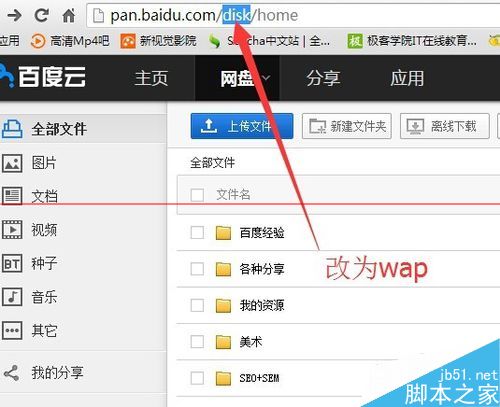Screen dimensions: 500x407
Task: Open the 新视觉影院 bookmark
Action: pos(158,41)
